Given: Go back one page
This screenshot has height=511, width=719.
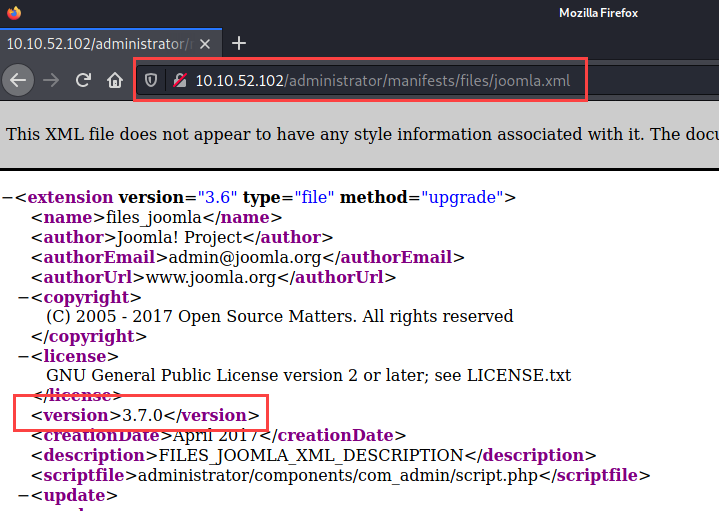Looking at the screenshot, I should pyautogui.click(x=18, y=80).
